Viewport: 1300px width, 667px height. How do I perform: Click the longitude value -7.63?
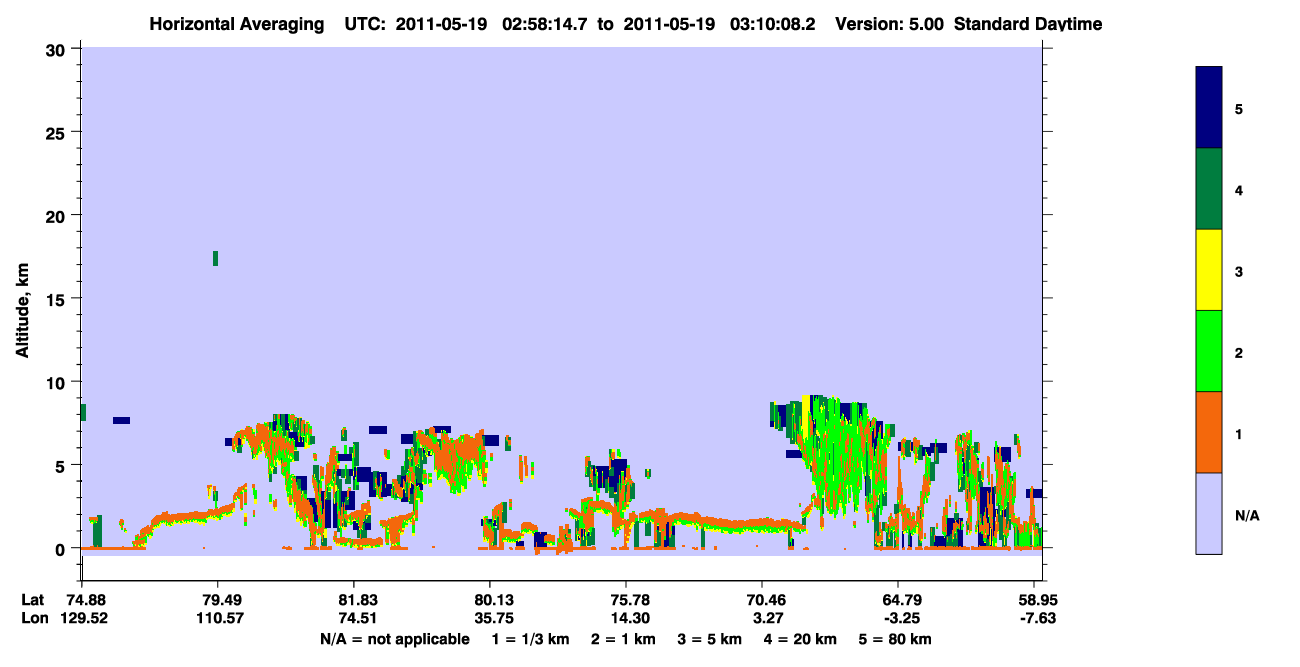tap(1034, 618)
